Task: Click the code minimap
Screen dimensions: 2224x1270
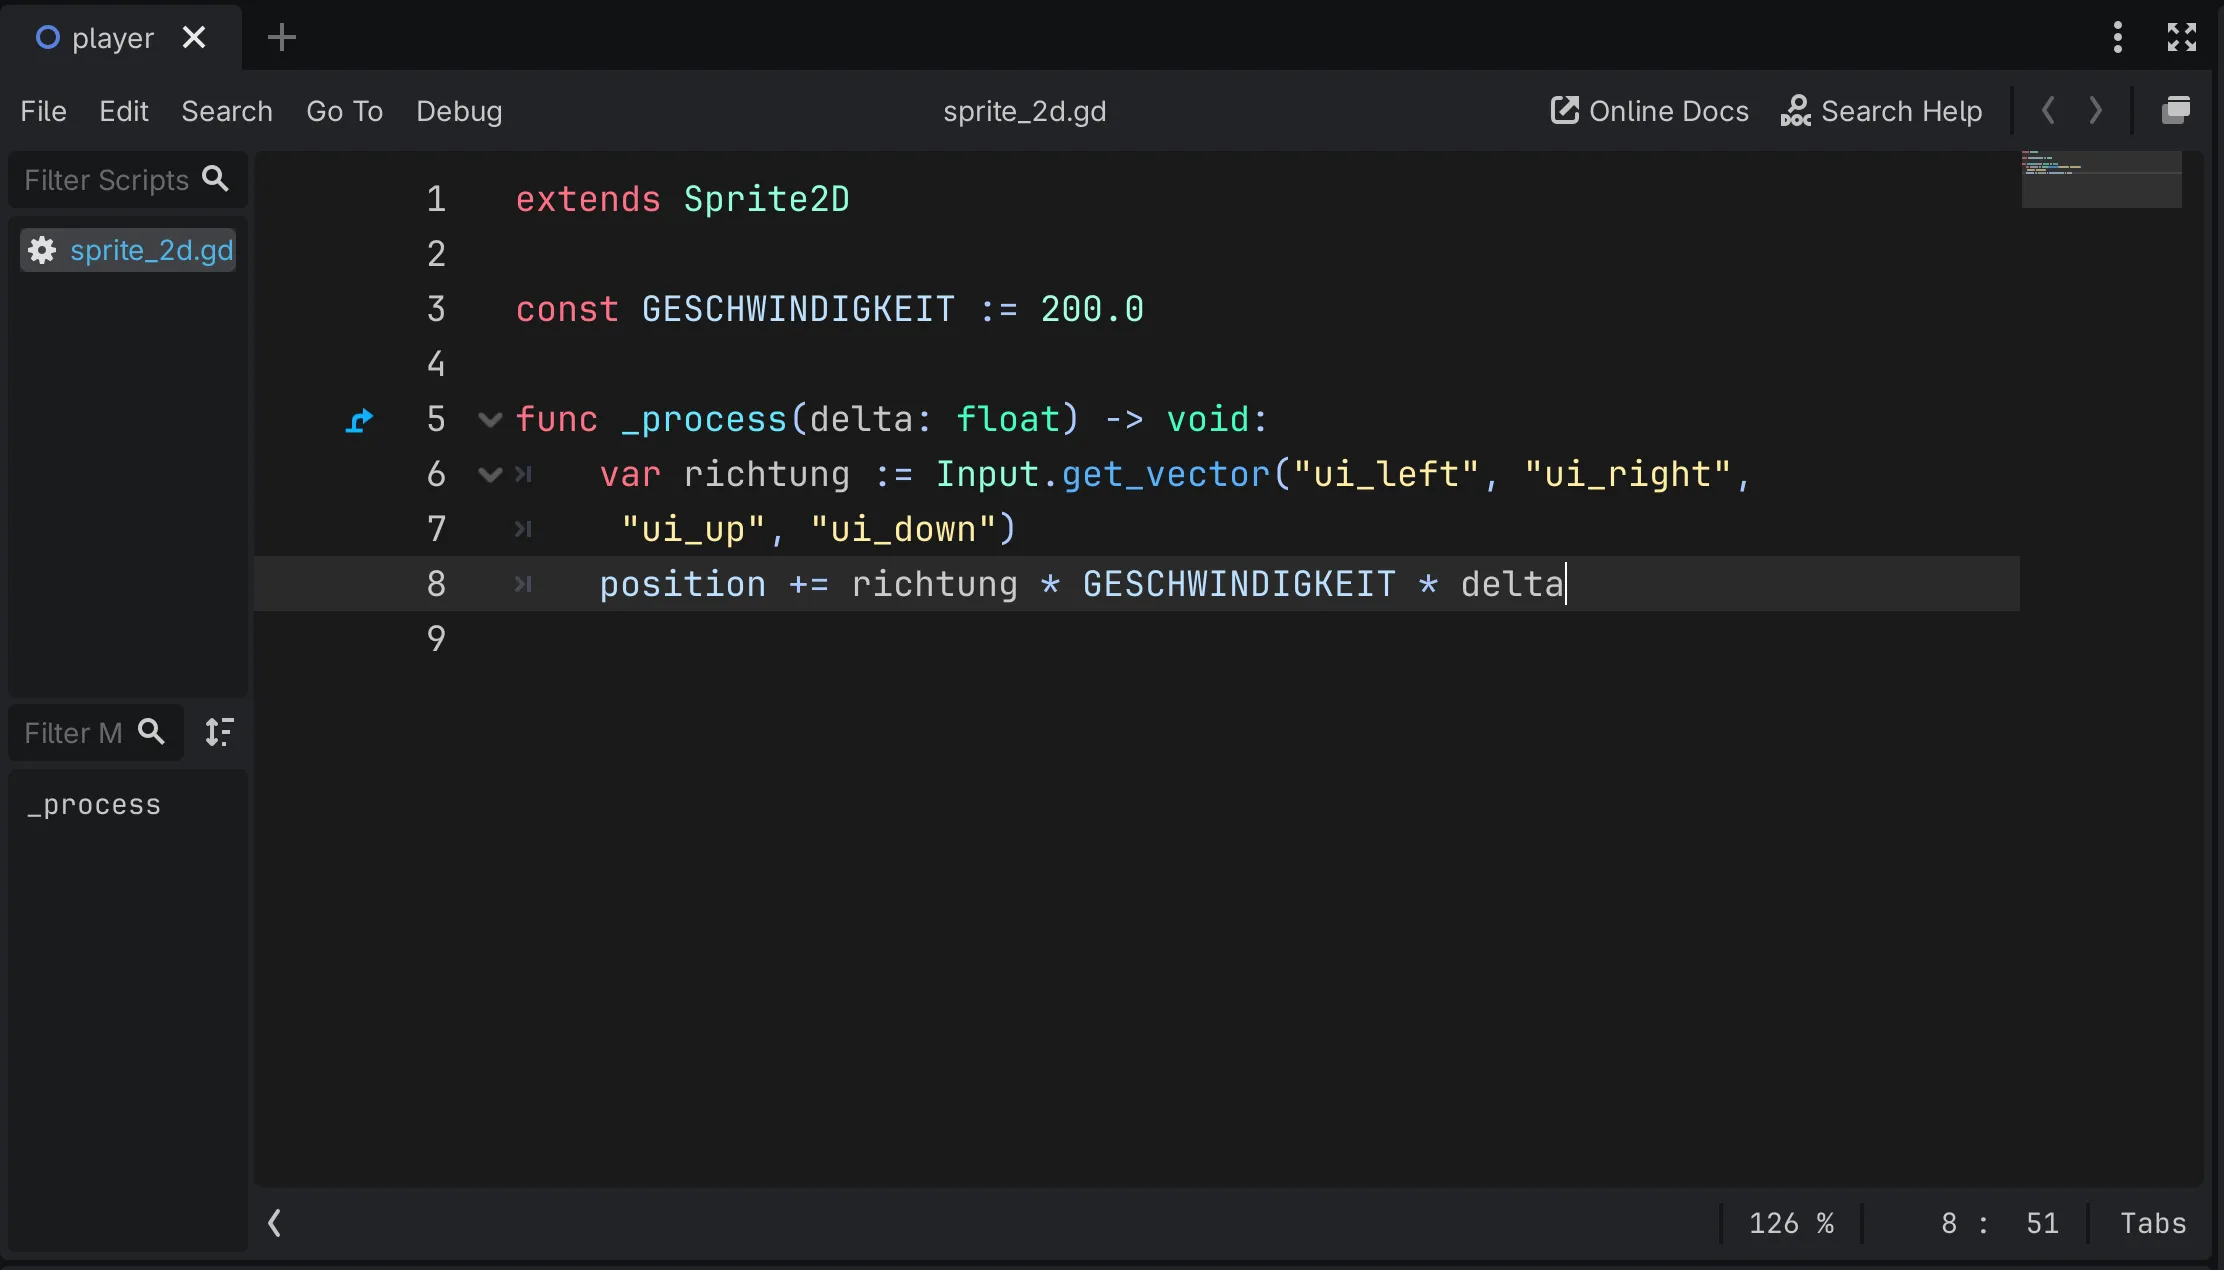Action: tap(2101, 180)
